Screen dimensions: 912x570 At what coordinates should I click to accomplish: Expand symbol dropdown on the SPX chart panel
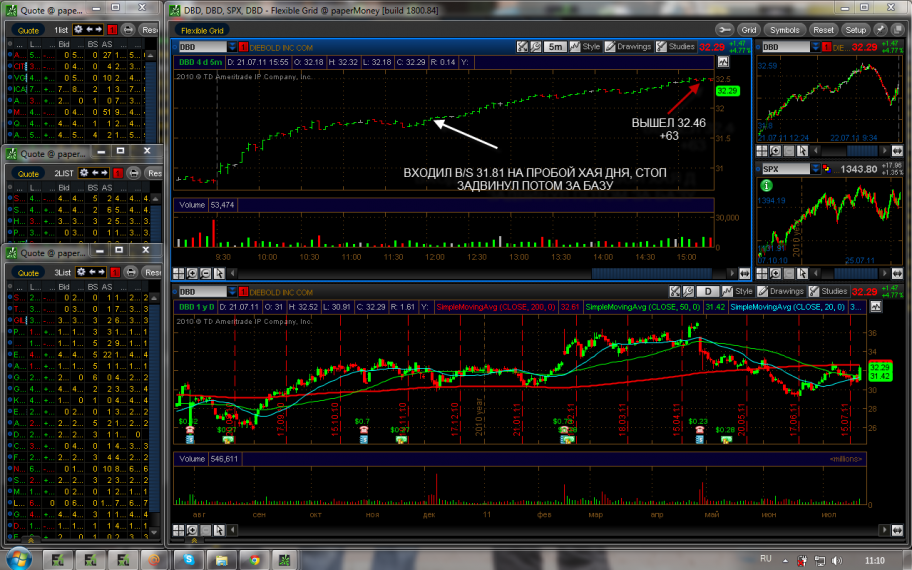(816, 169)
